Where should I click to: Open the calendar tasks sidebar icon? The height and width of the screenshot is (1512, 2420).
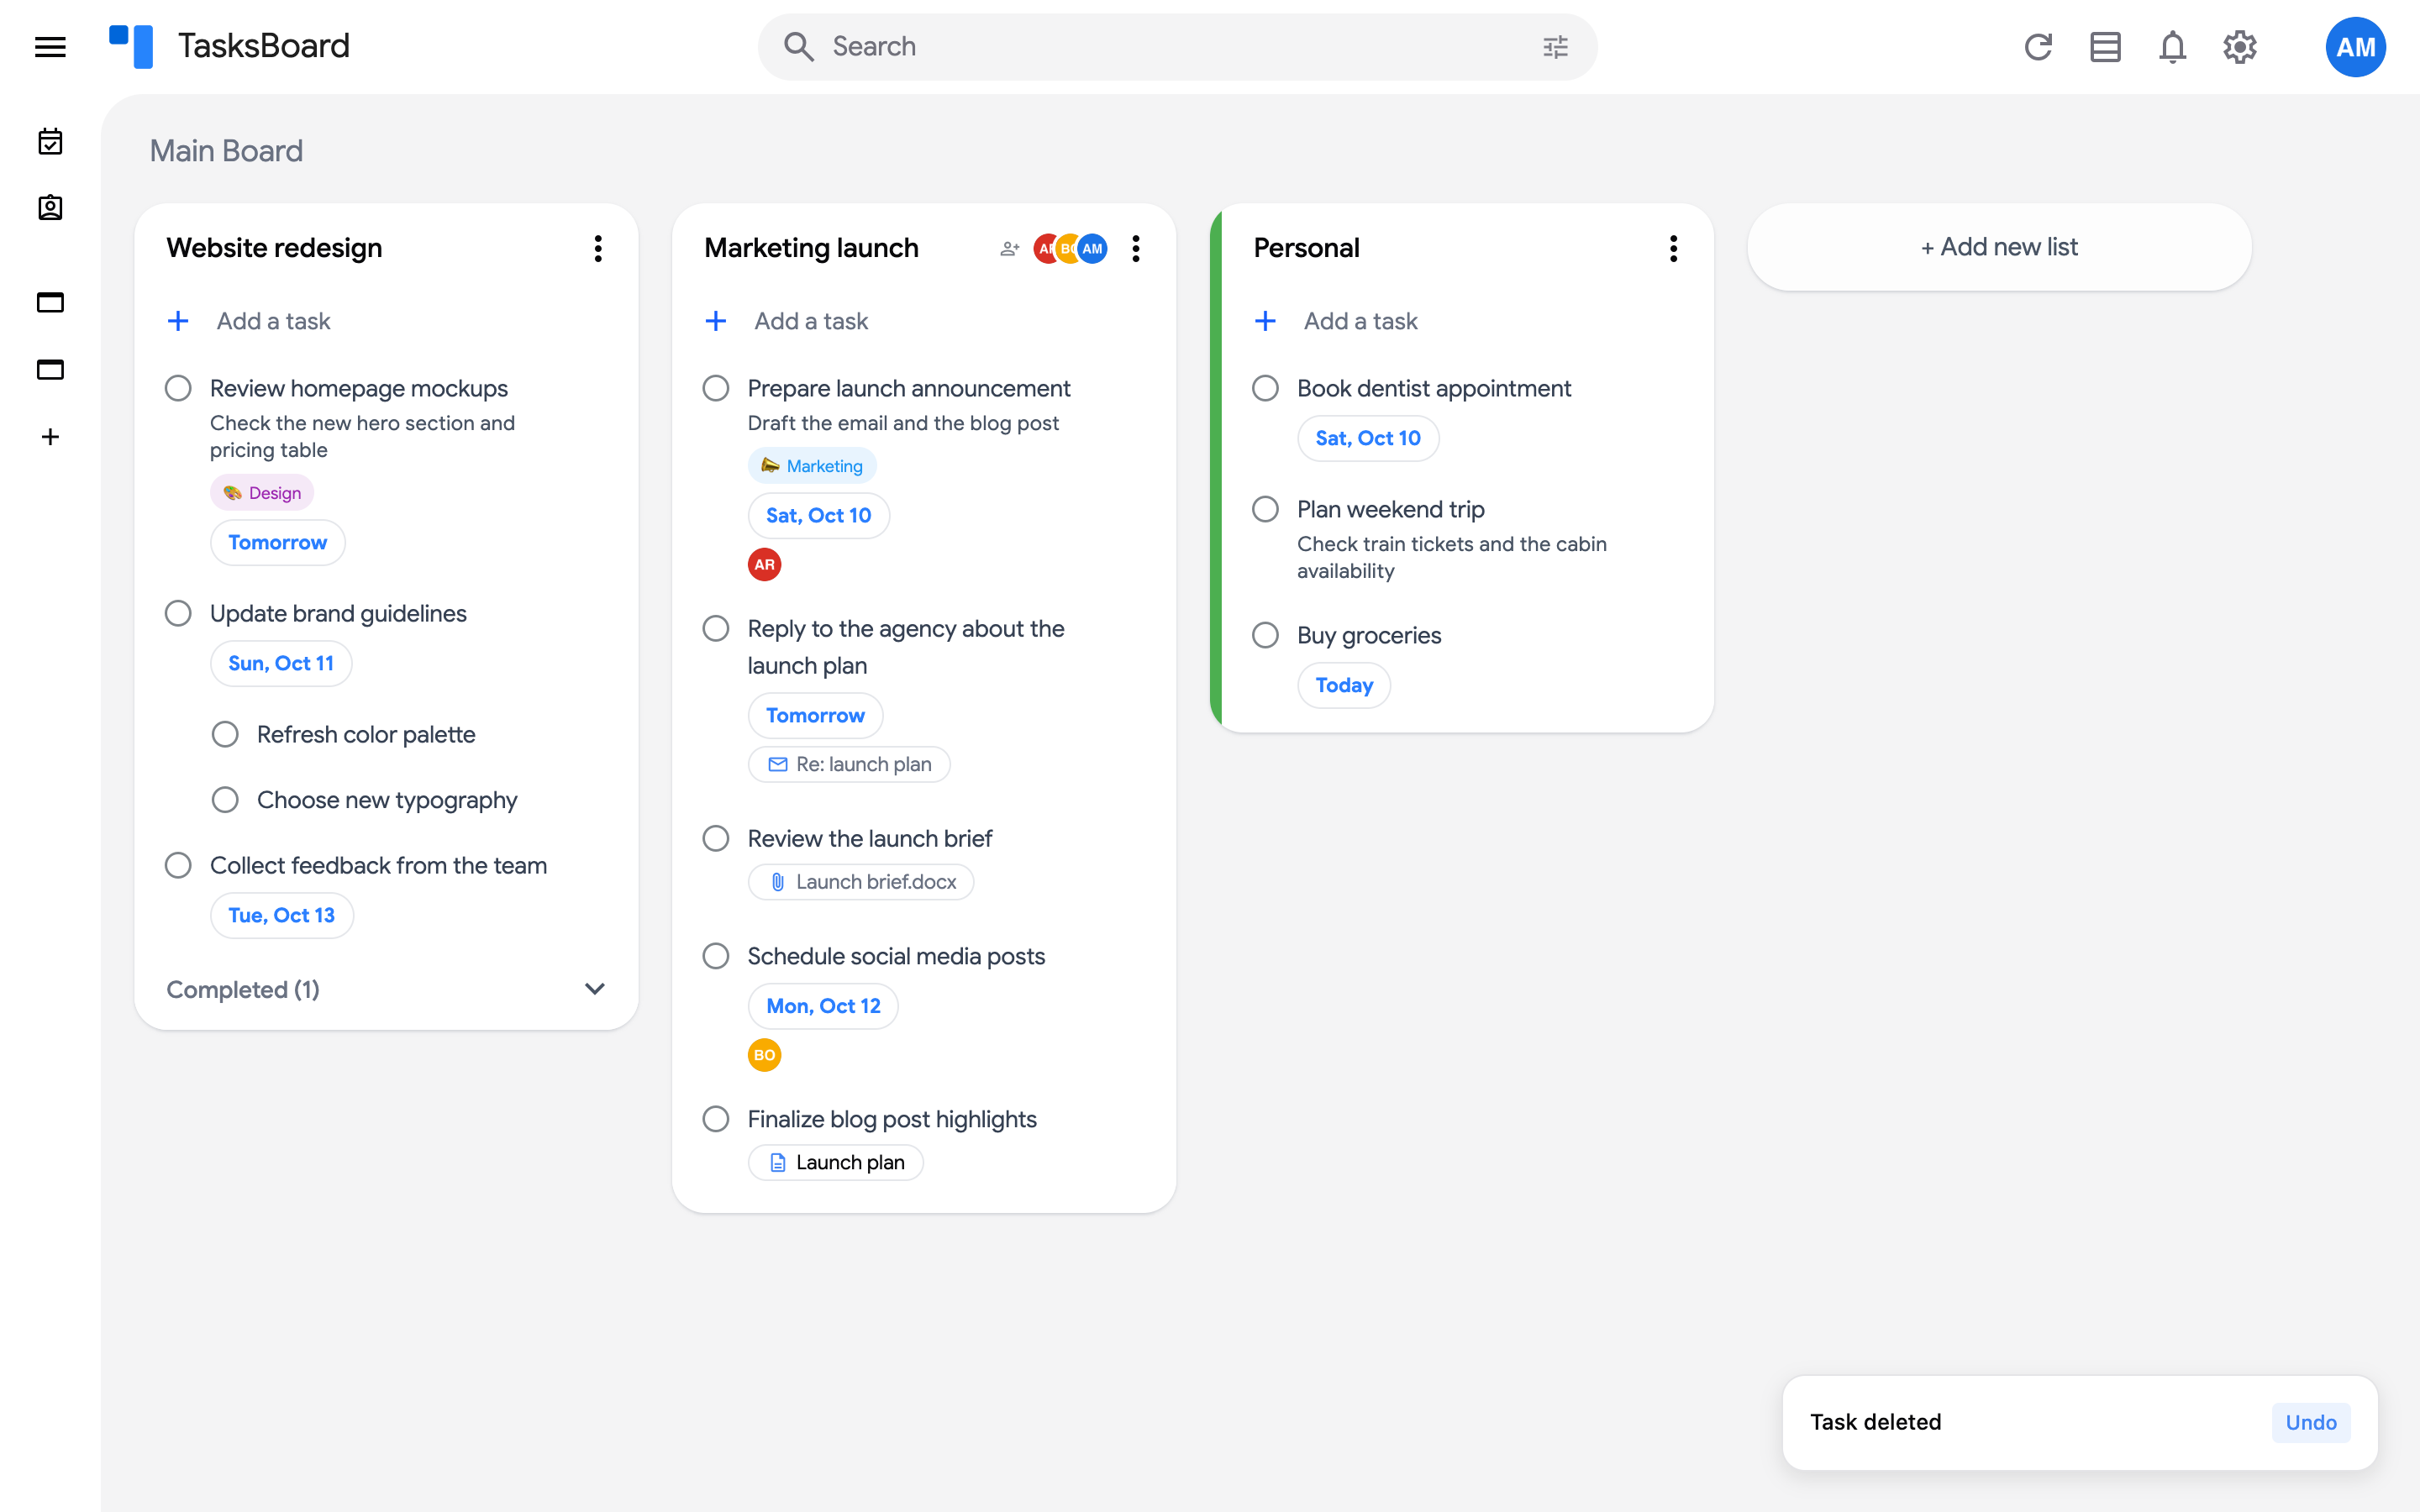tap(50, 142)
